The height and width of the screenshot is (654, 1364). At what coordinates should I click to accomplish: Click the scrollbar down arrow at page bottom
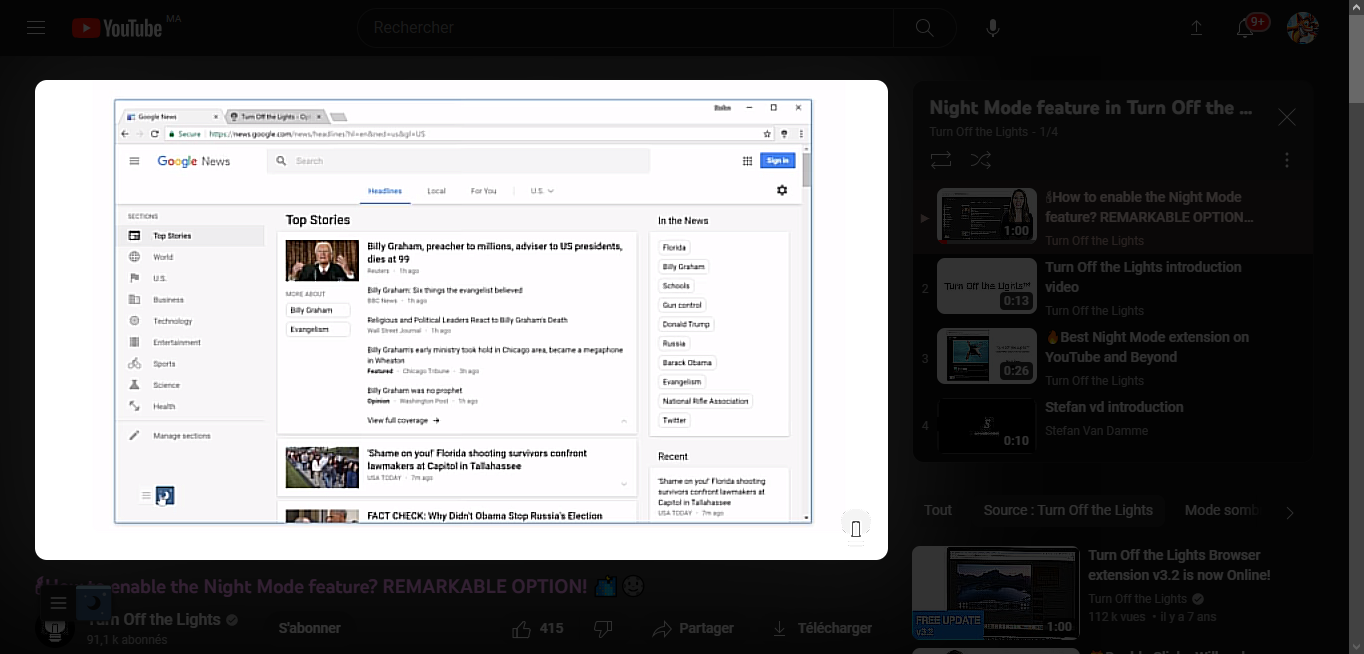[x=1356, y=646]
